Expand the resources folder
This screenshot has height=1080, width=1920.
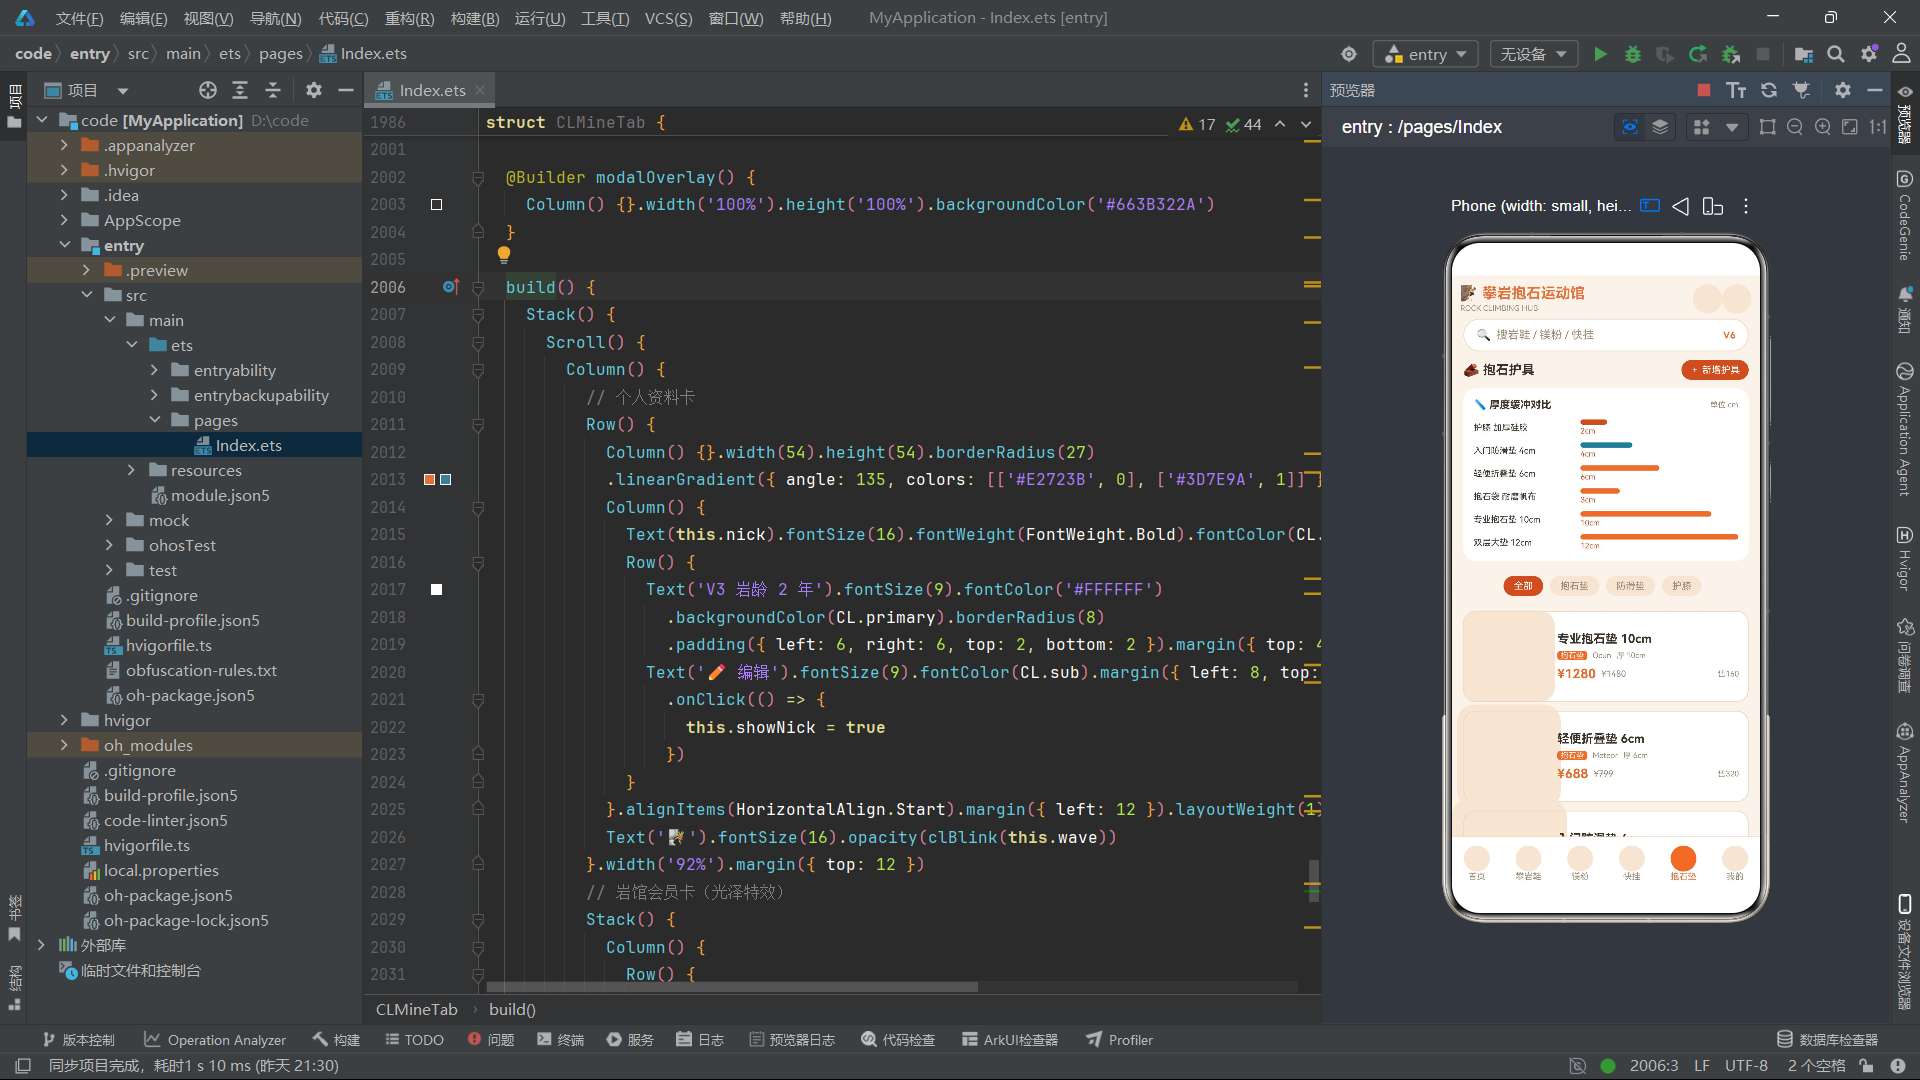click(131, 470)
